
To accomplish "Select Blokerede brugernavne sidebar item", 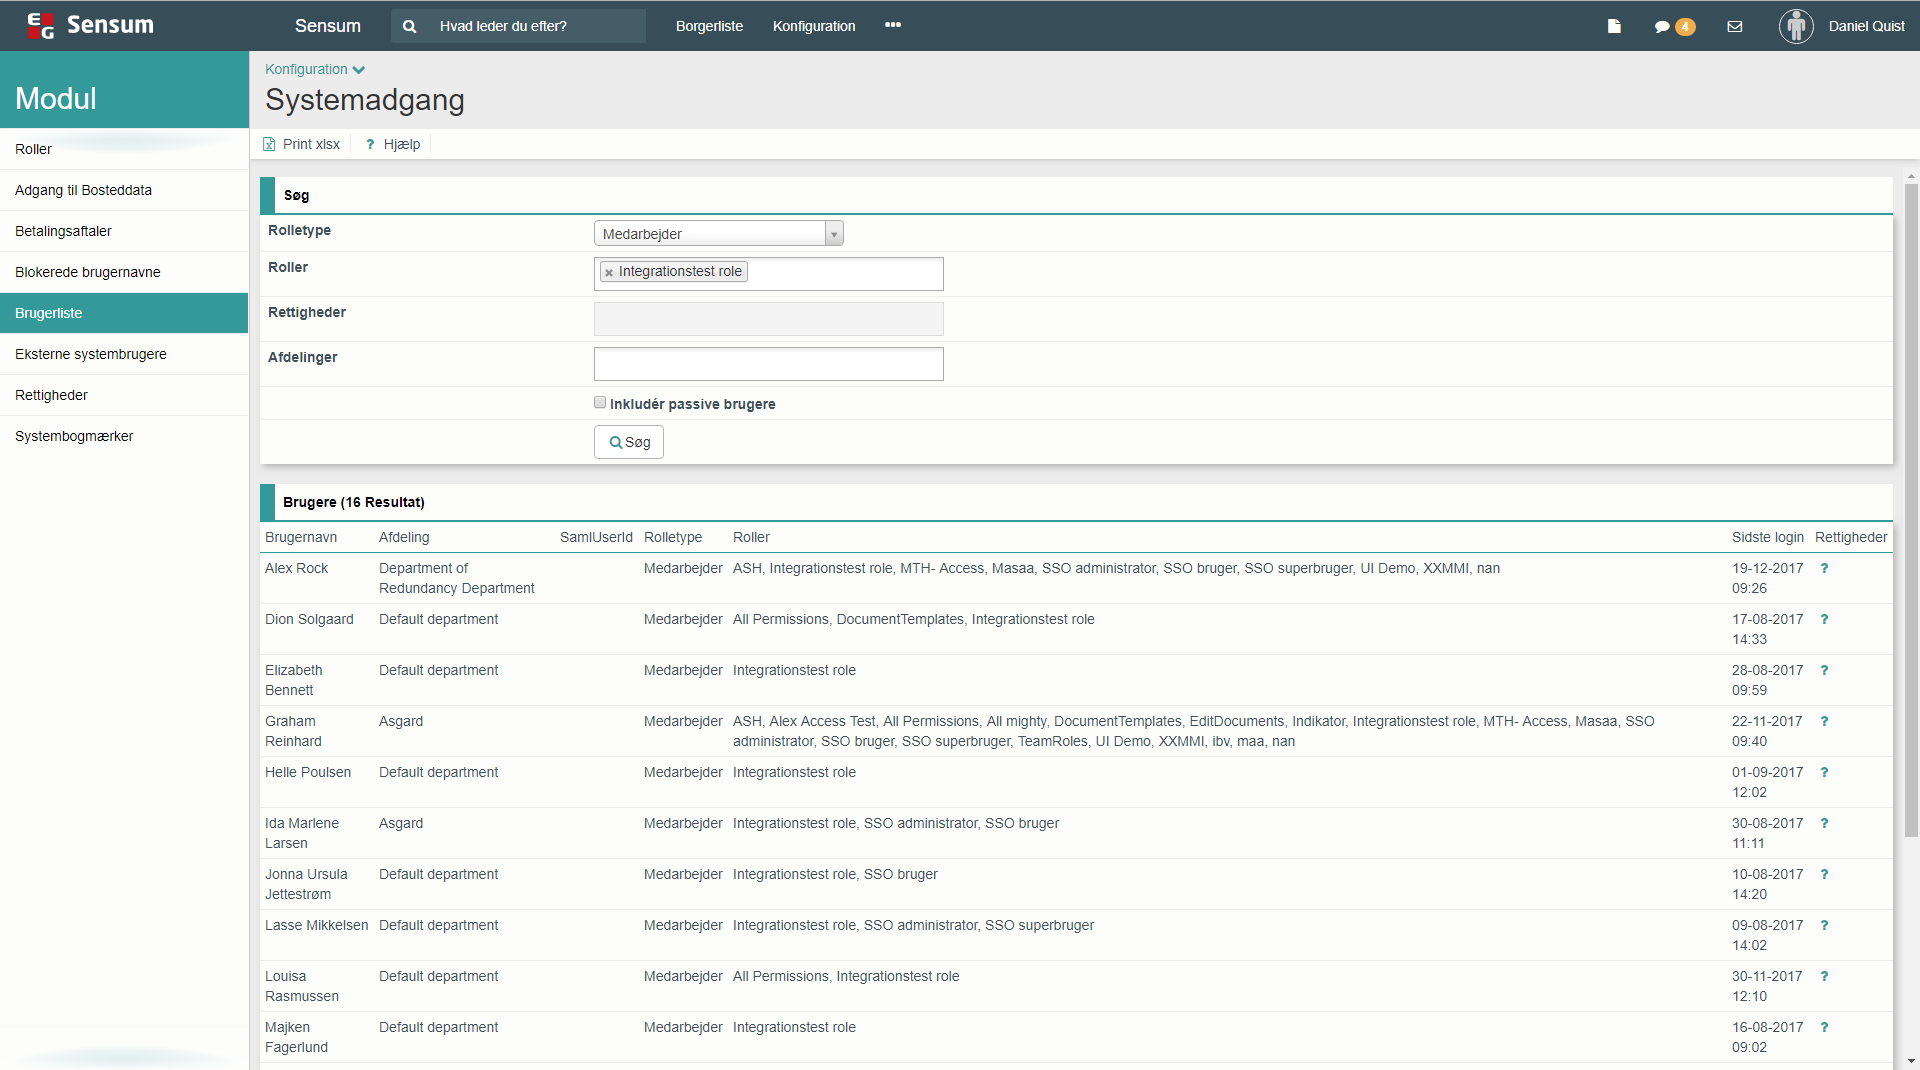I will [x=124, y=272].
